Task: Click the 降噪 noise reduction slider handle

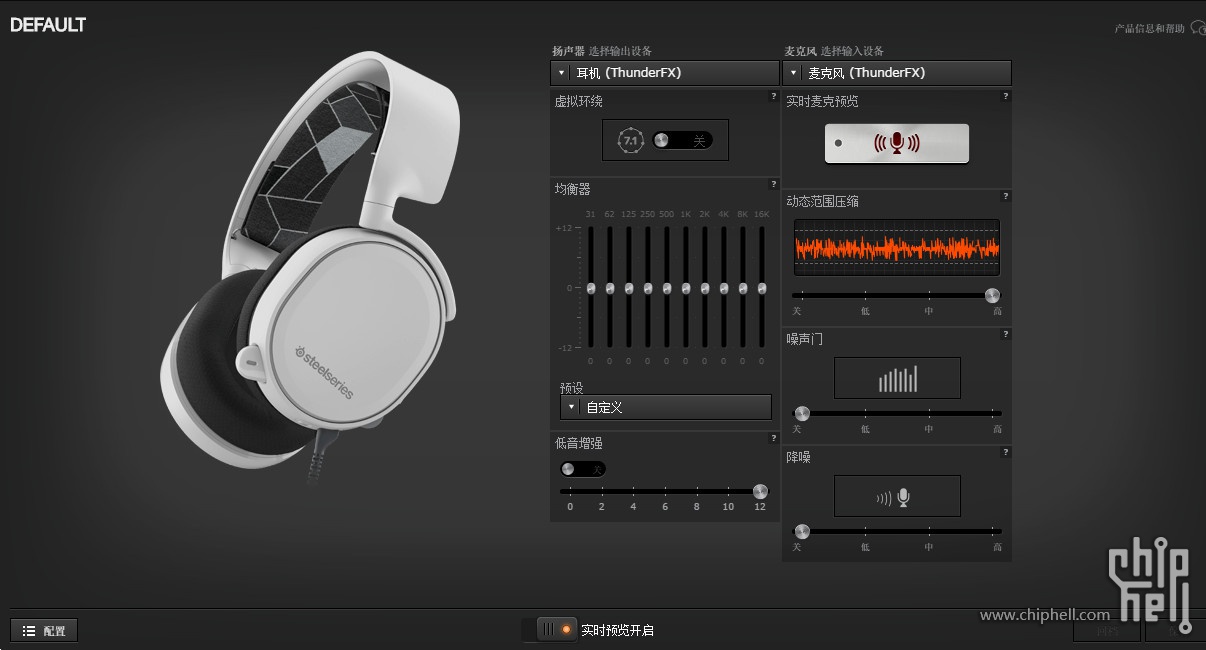Action: 801,531
